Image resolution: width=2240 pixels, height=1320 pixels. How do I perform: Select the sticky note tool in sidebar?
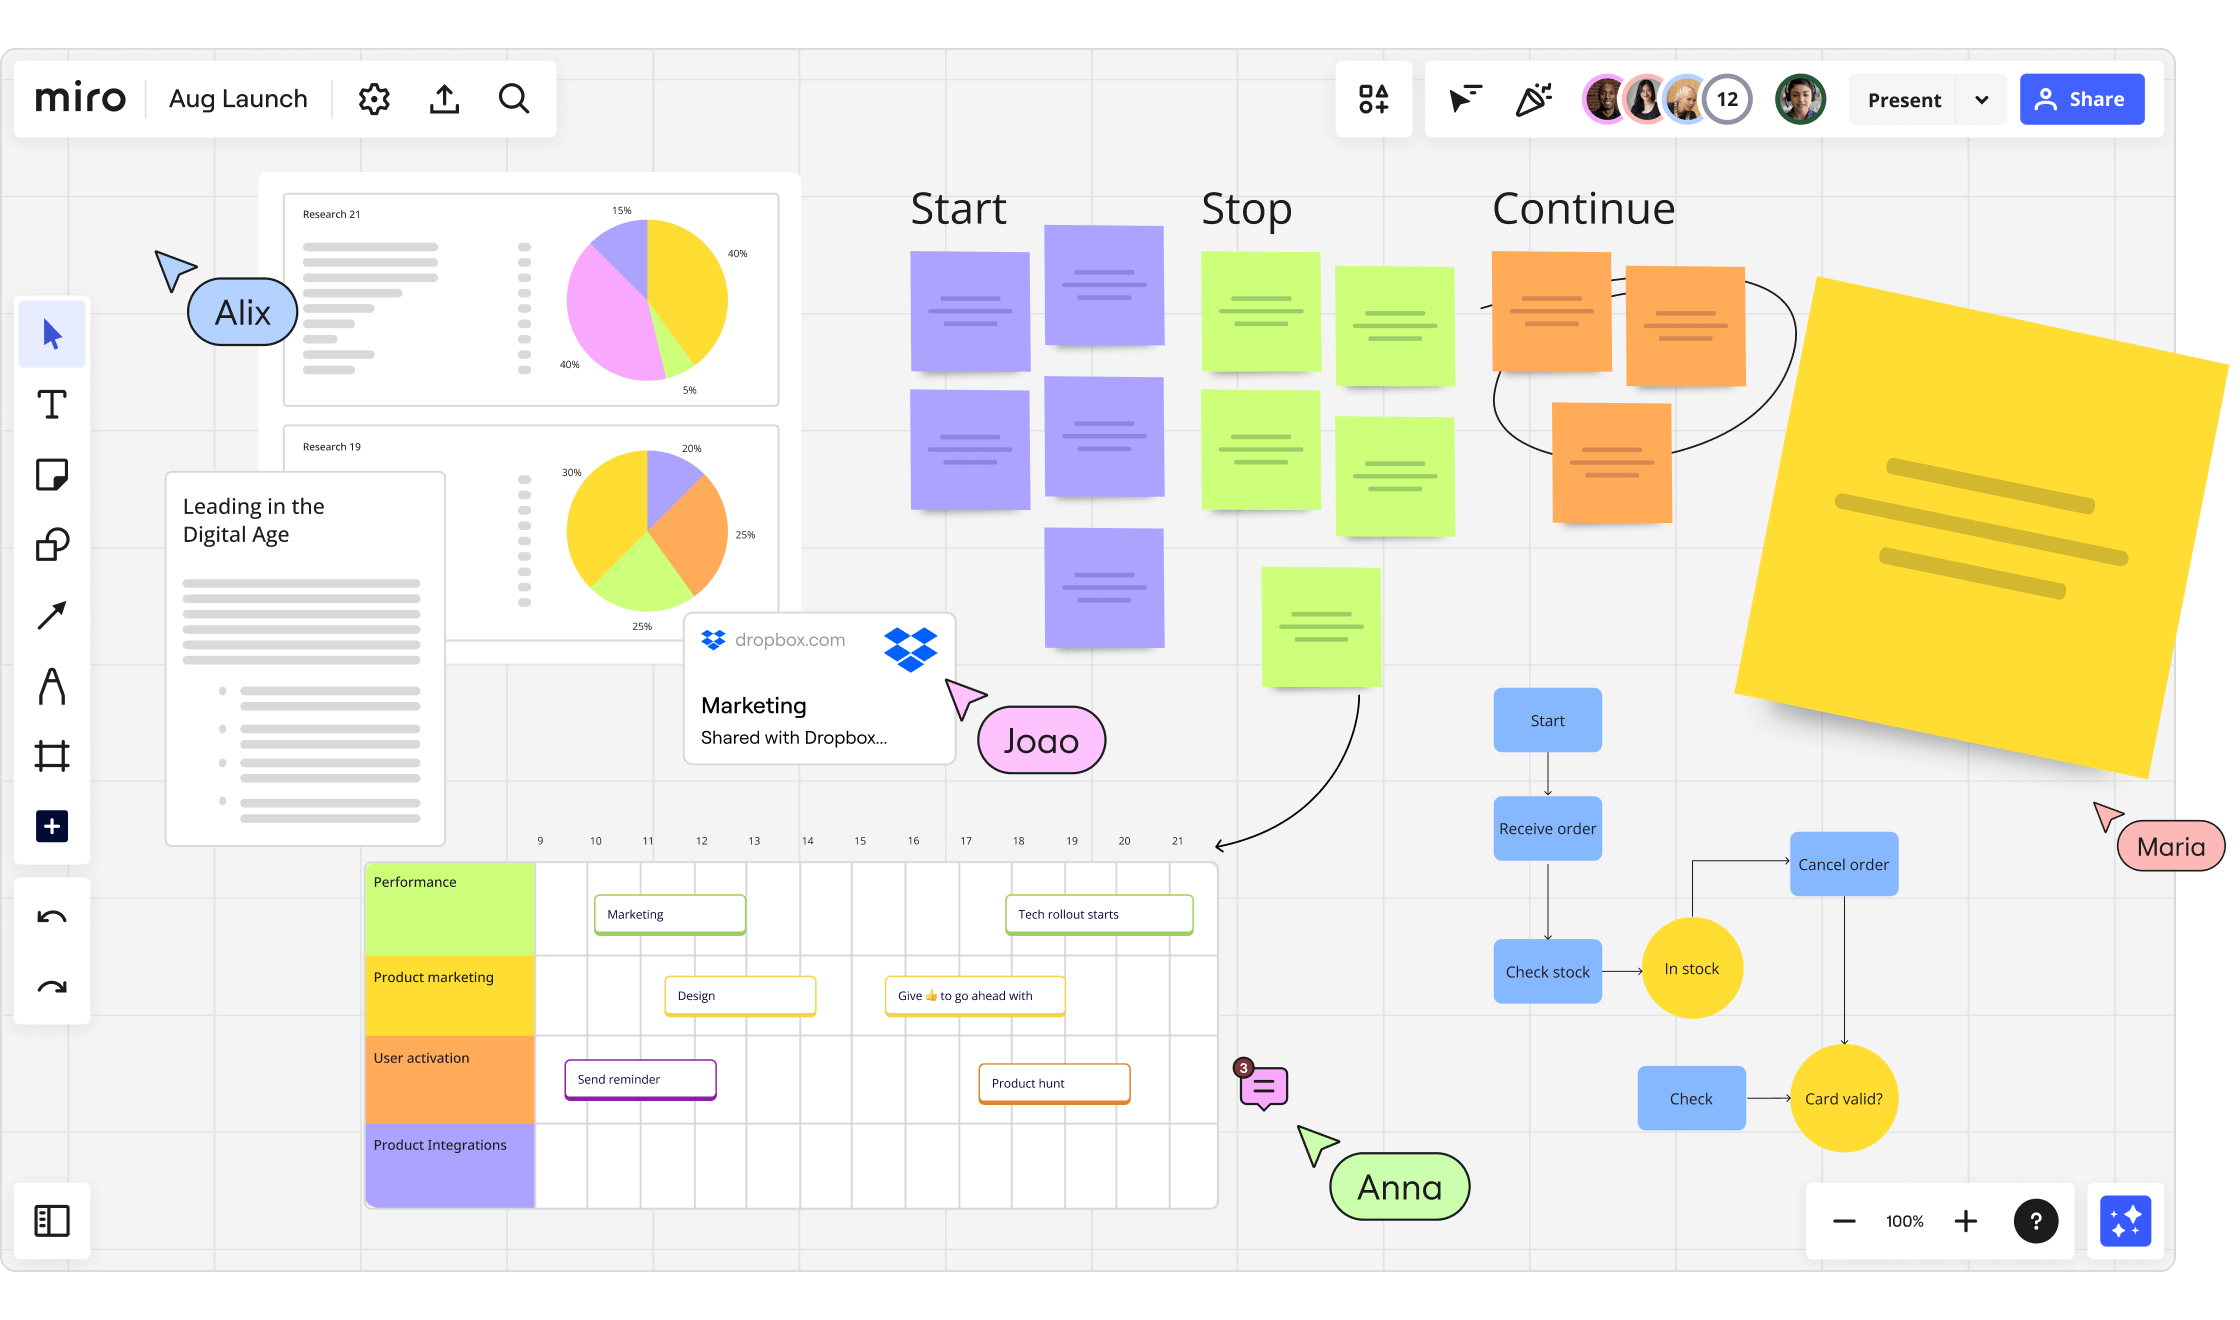(53, 475)
